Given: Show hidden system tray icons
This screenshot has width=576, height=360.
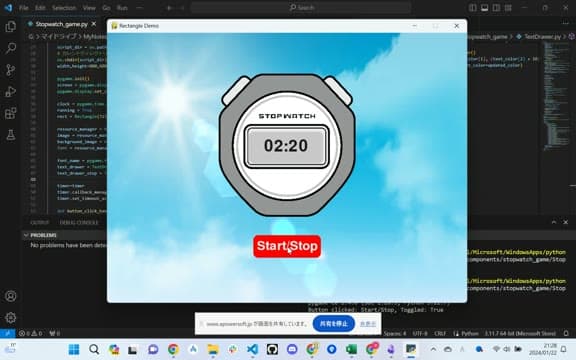Looking at the screenshot, I should click(x=433, y=349).
